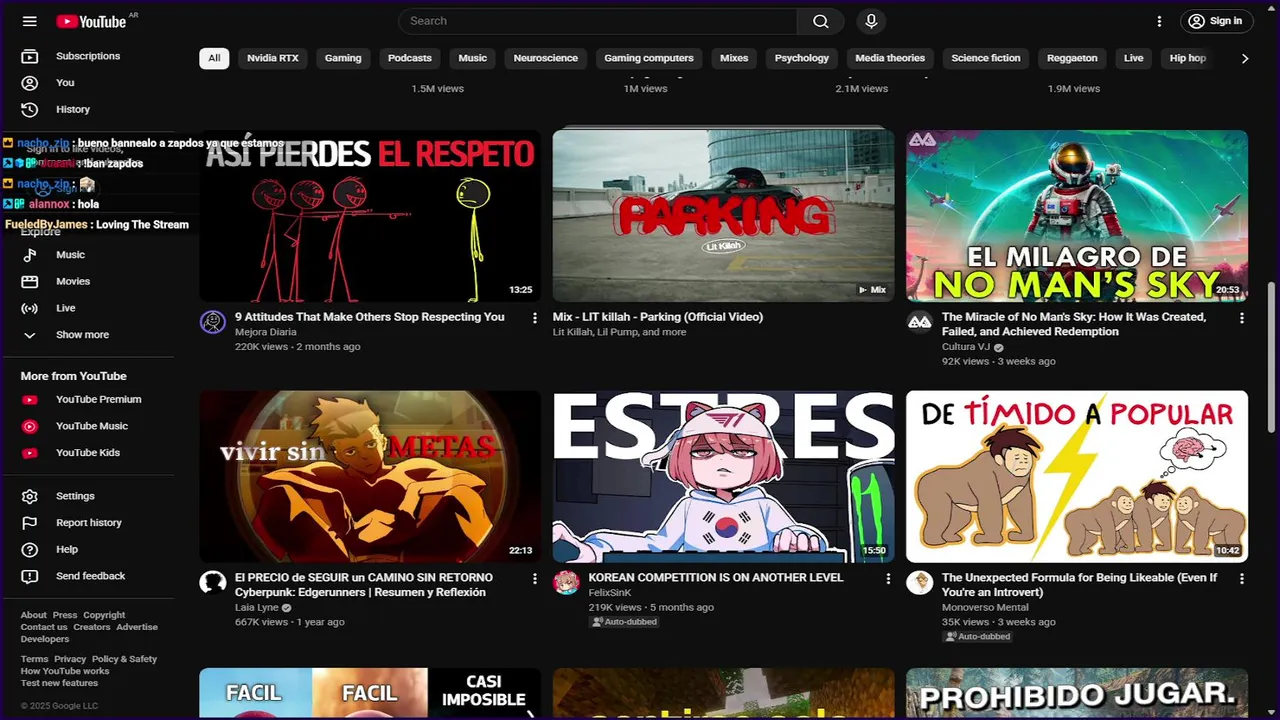Open How YouTube works link
Image resolution: width=1280 pixels, height=720 pixels.
(x=65, y=671)
